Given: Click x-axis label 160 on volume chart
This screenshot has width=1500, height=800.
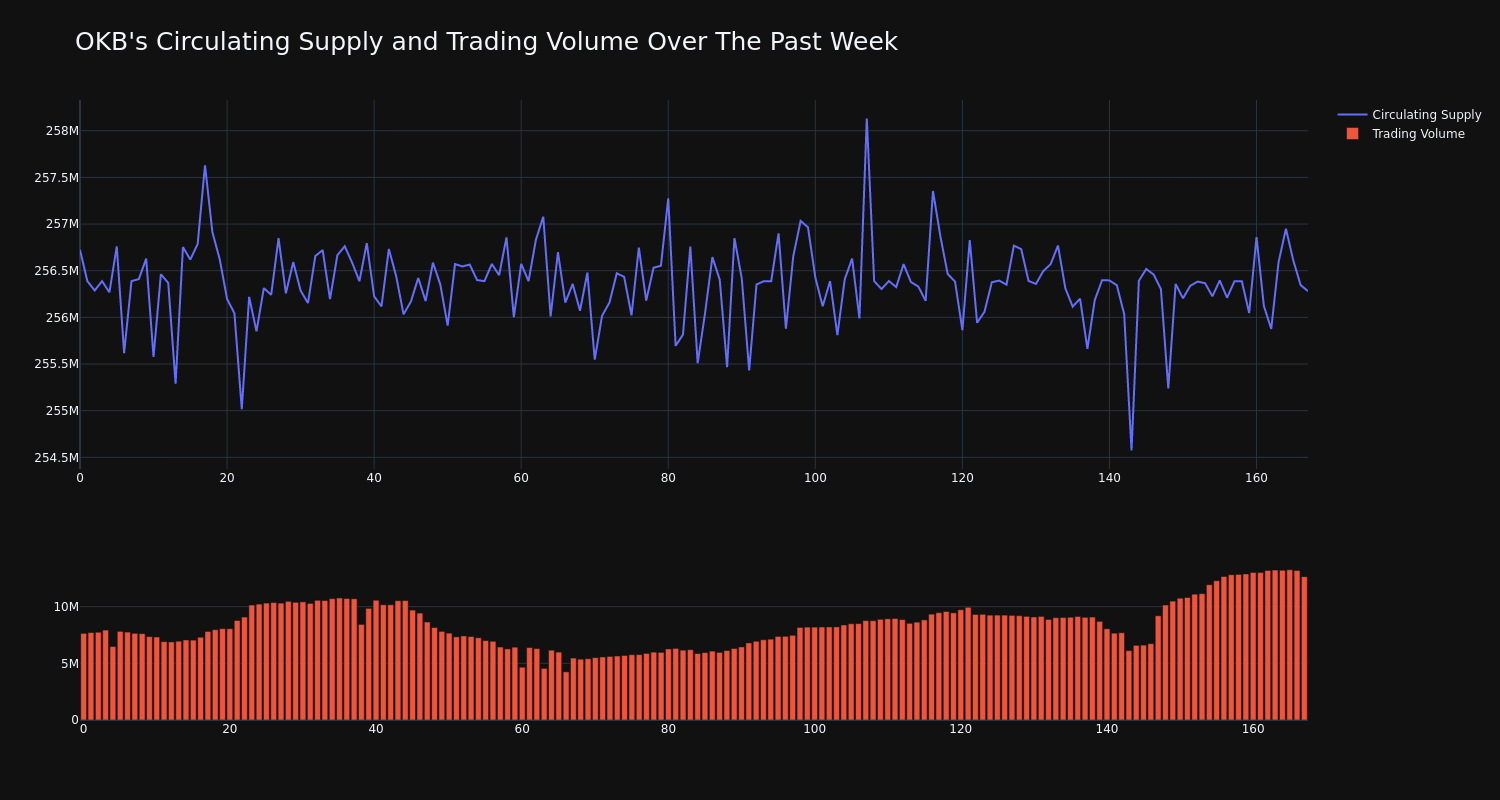Looking at the screenshot, I should pyautogui.click(x=1253, y=729).
